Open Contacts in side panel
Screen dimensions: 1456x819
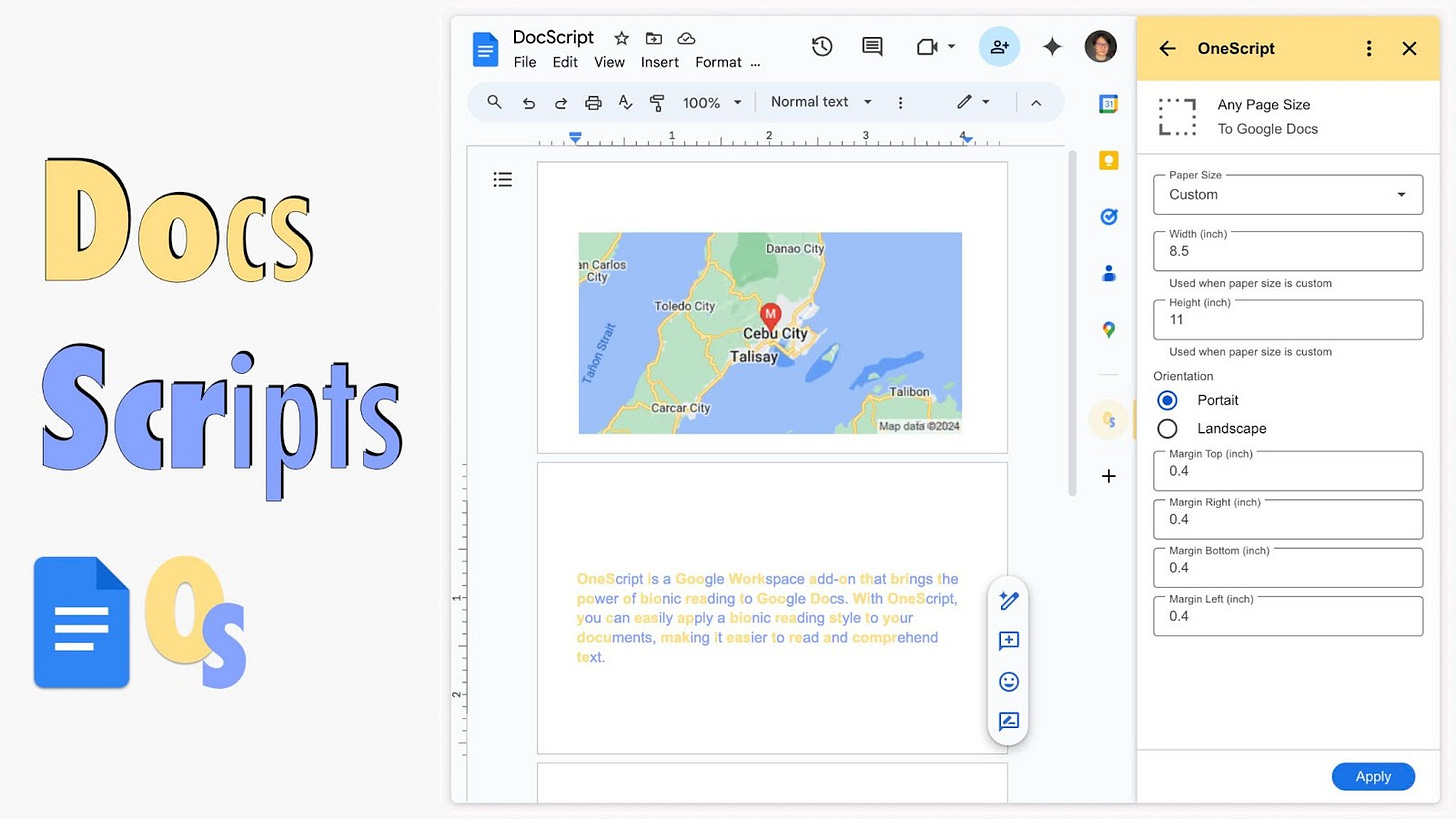tap(1108, 273)
